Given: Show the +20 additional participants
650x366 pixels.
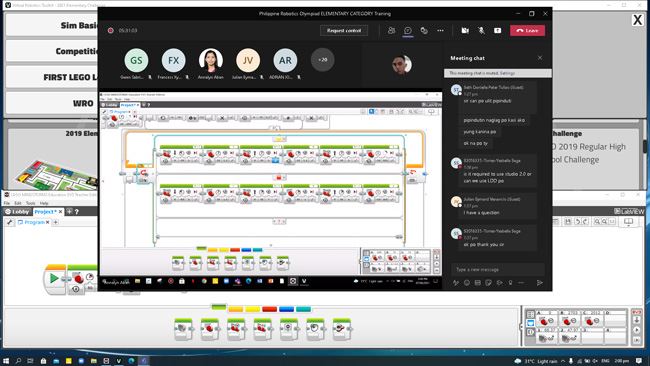Looking at the screenshot, I should (323, 60).
